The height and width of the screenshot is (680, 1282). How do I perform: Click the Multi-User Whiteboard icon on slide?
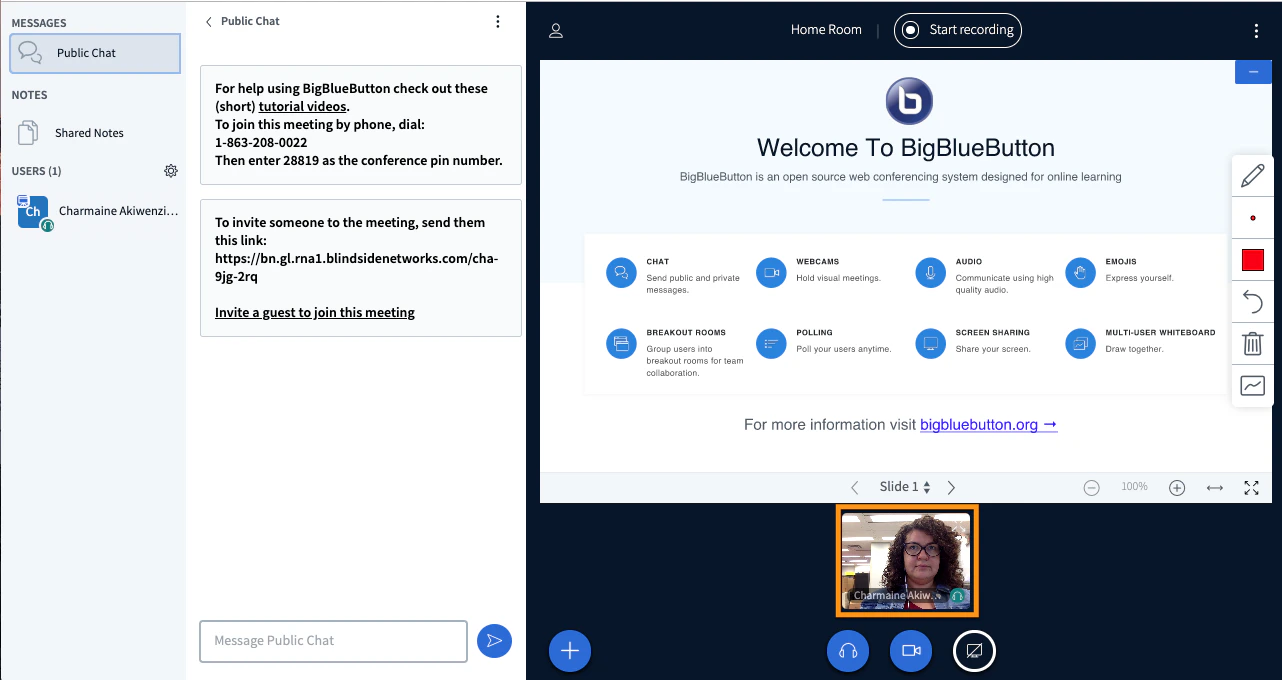pyautogui.click(x=1080, y=343)
